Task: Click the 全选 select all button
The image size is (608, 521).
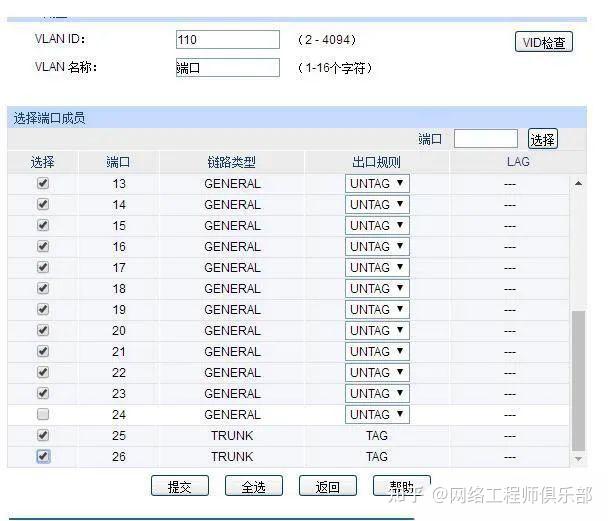Action: [253, 487]
